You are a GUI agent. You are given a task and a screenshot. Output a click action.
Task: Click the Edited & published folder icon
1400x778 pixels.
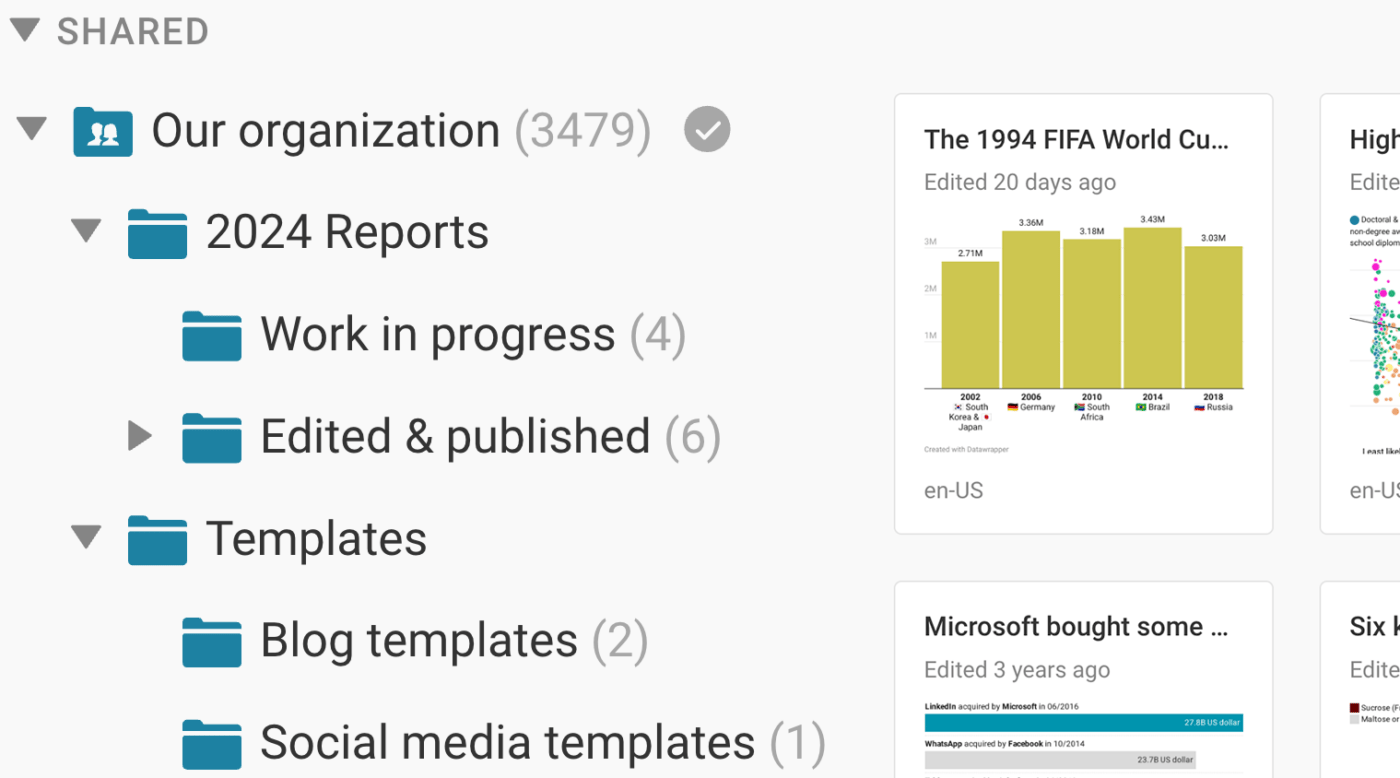pos(211,438)
